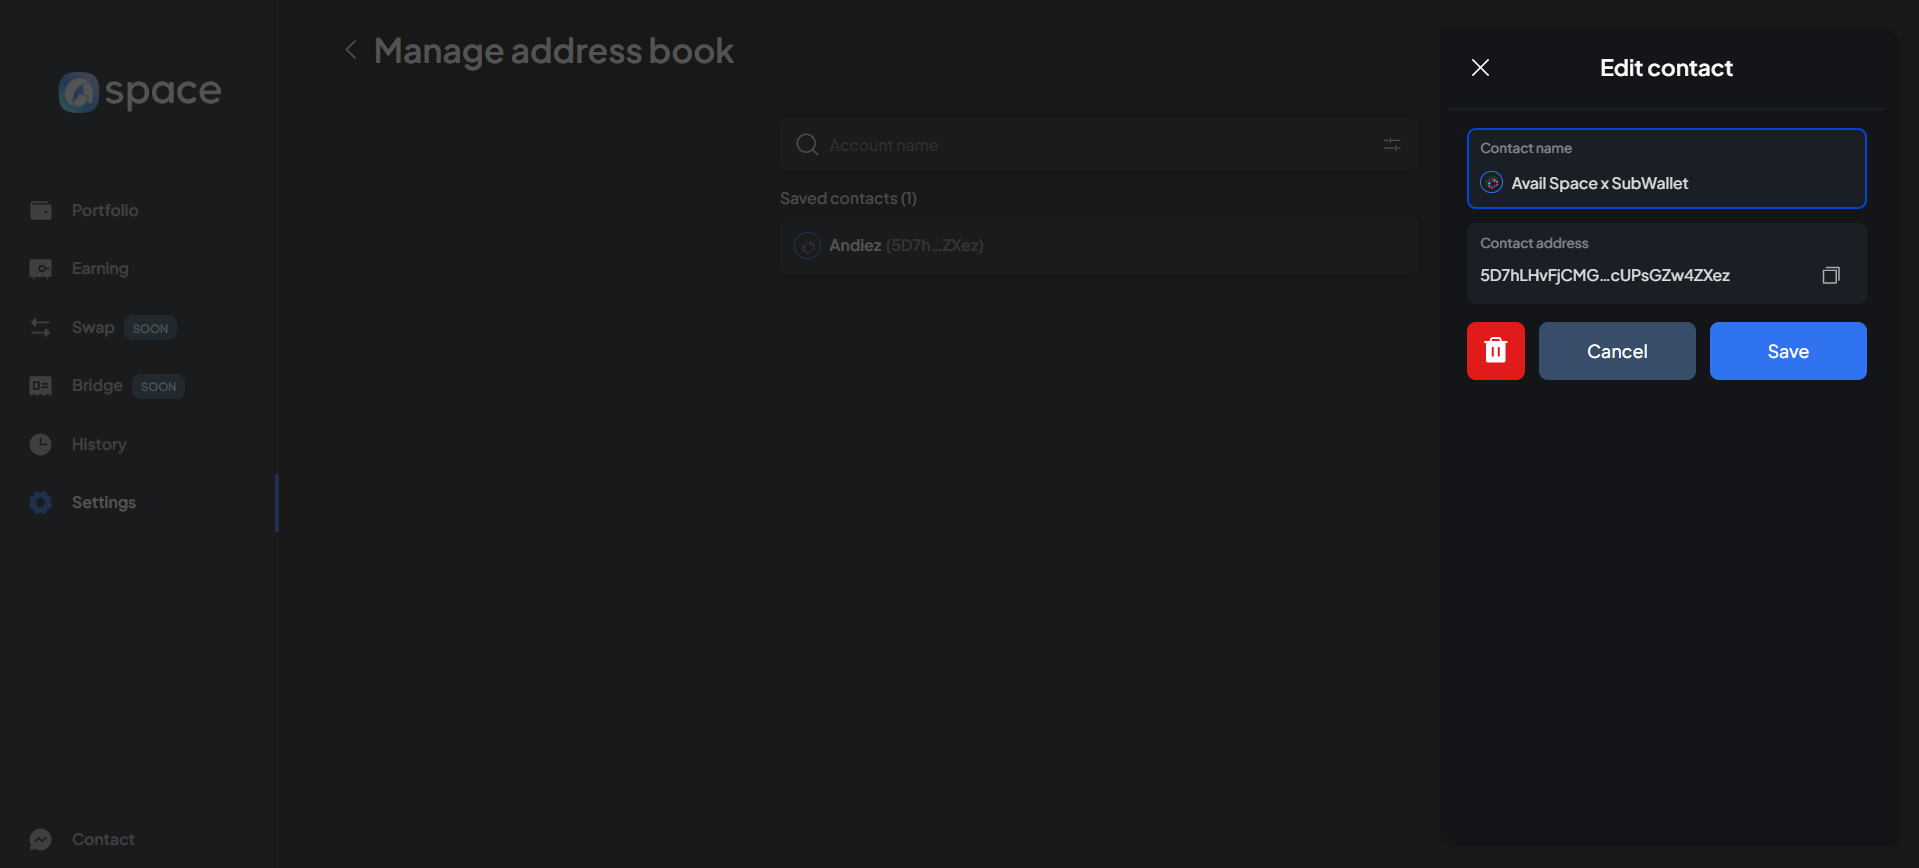This screenshot has height=868, width=1919.
Task: Open Contact link at sidebar bottom
Action: (102, 839)
